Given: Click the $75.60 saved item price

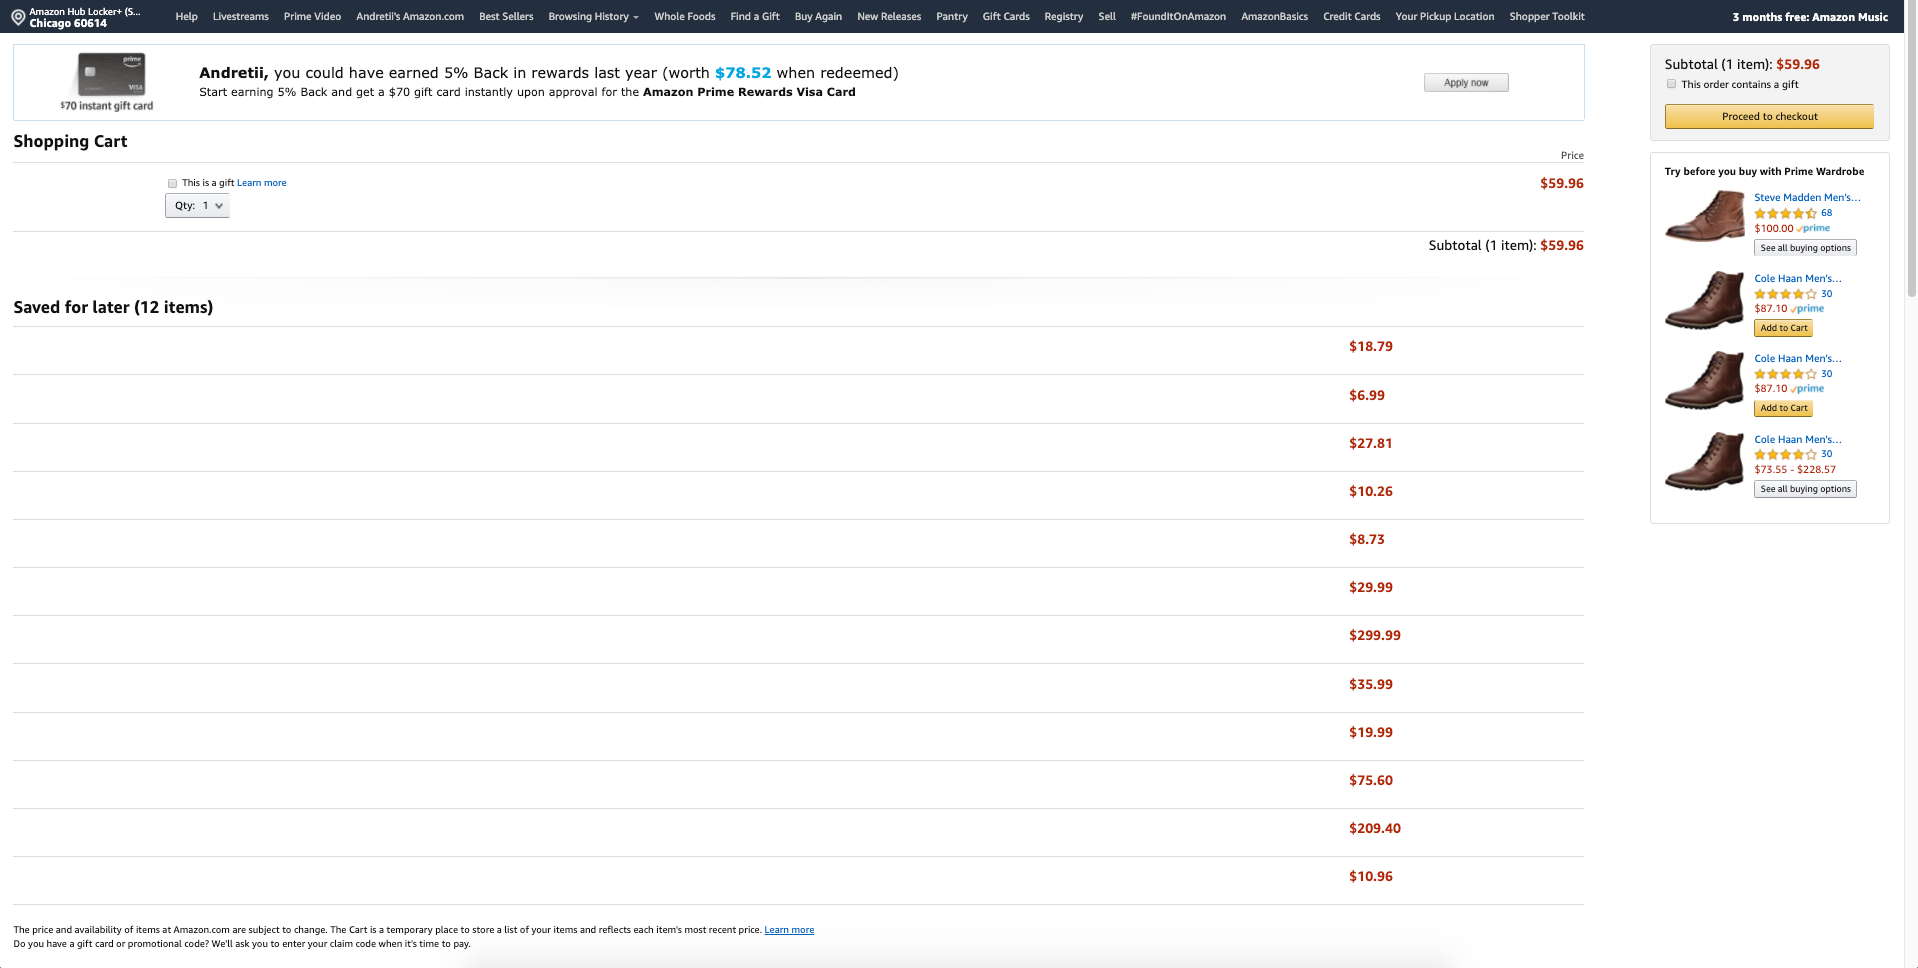Looking at the screenshot, I should (x=1370, y=781).
